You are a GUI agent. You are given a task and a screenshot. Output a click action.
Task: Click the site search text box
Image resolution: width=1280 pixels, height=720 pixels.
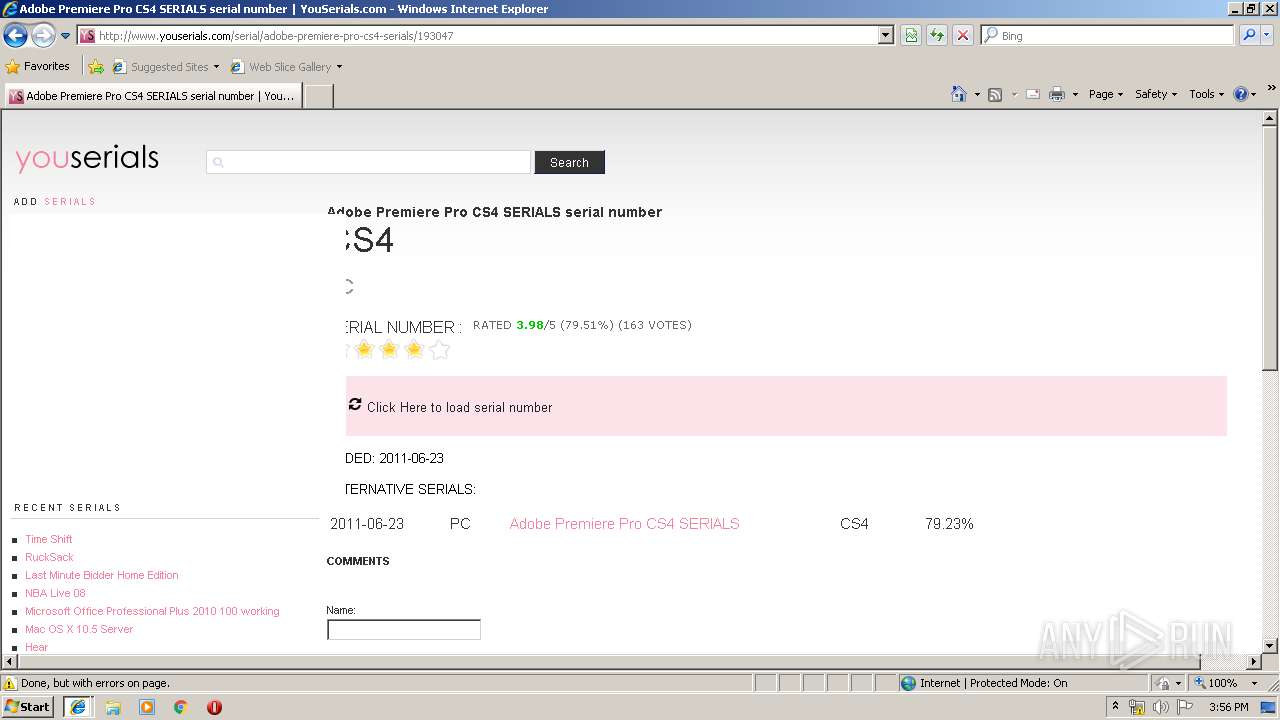368,162
